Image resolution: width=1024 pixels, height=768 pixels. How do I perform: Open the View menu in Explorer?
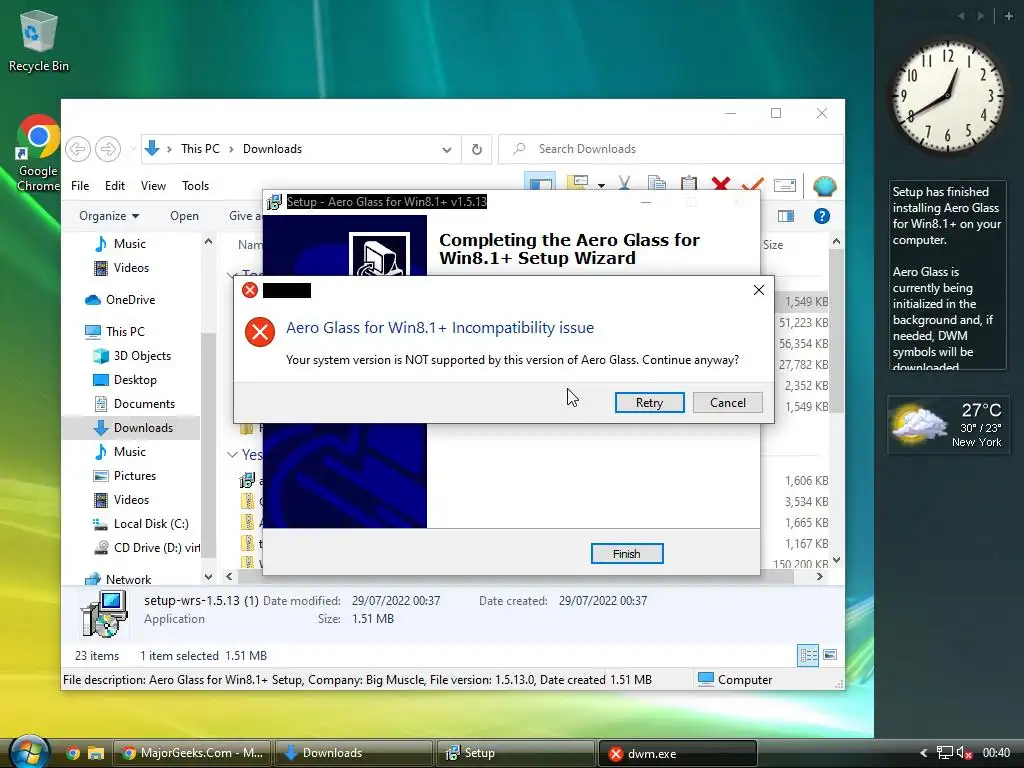153,185
